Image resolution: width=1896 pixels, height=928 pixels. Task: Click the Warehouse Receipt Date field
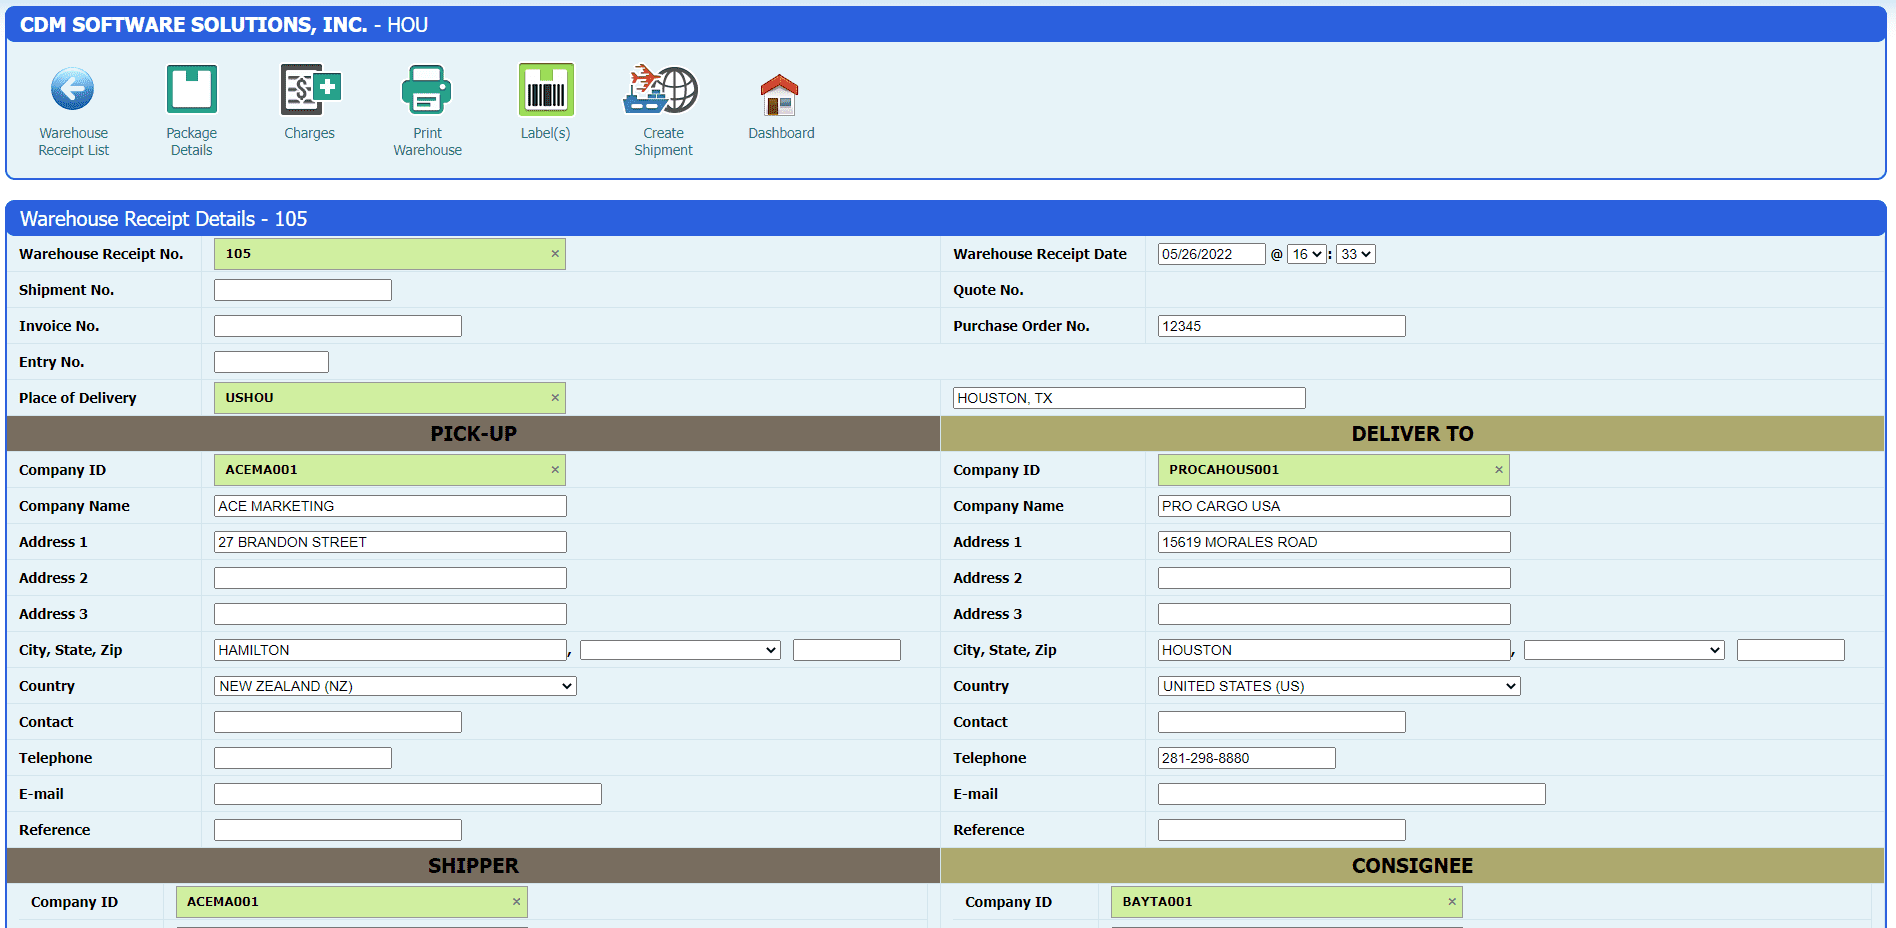(x=1211, y=254)
